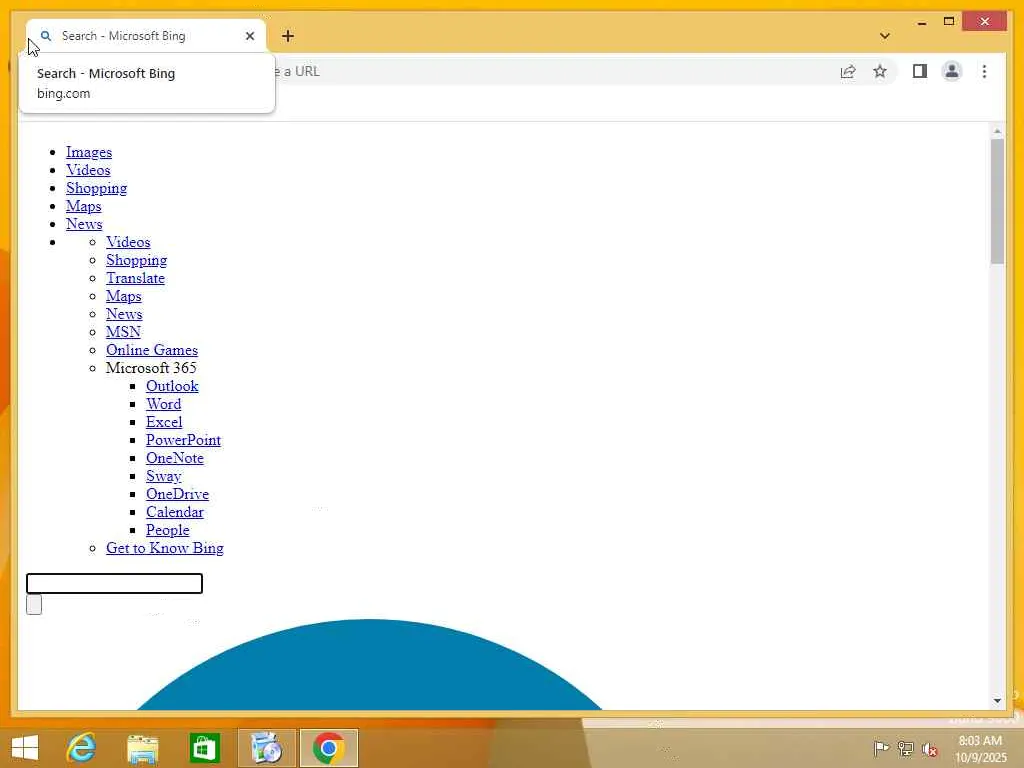Image resolution: width=1024 pixels, height=768 pixels.
Task: Click the small button below the search box
Action: 34,605
